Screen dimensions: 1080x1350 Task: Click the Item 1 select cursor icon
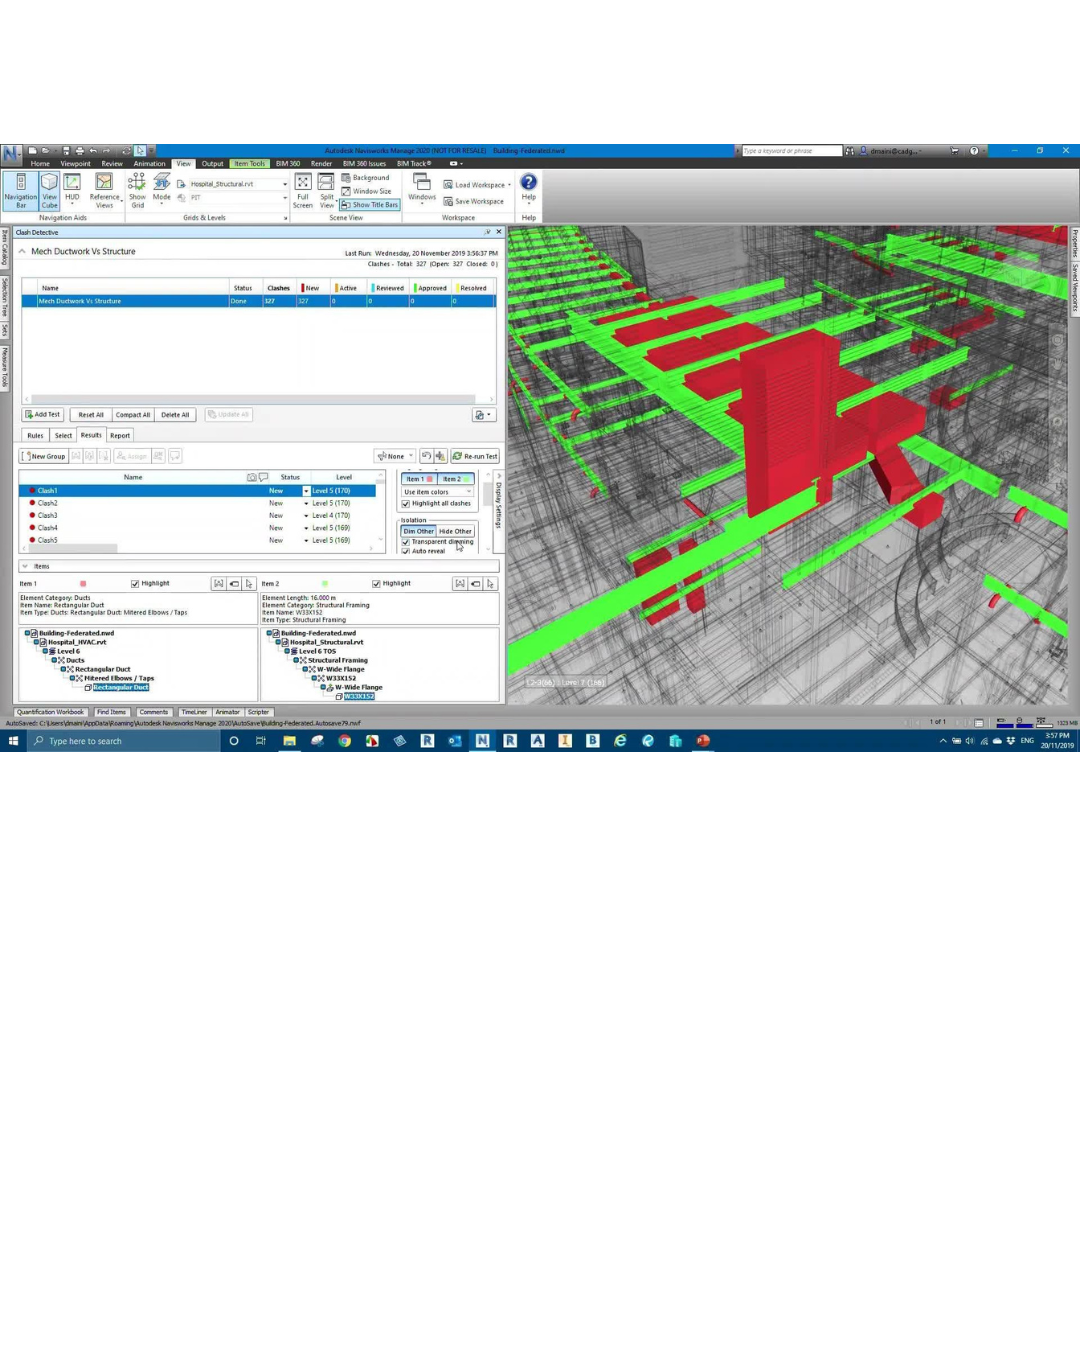click(249, 583)
